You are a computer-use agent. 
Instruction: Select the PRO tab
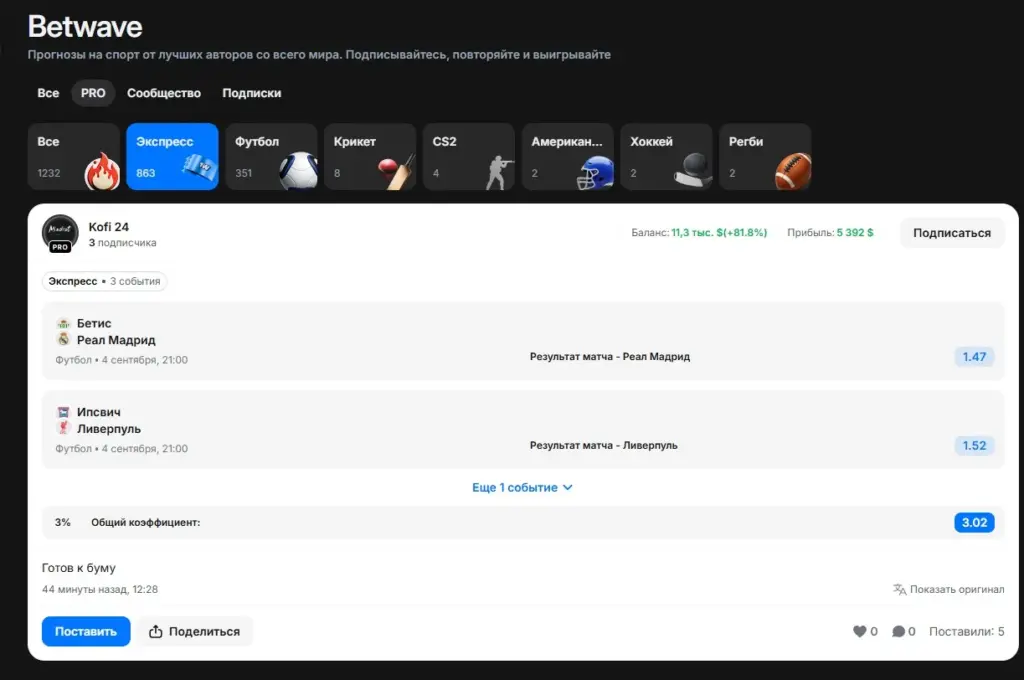pos(93,93)
